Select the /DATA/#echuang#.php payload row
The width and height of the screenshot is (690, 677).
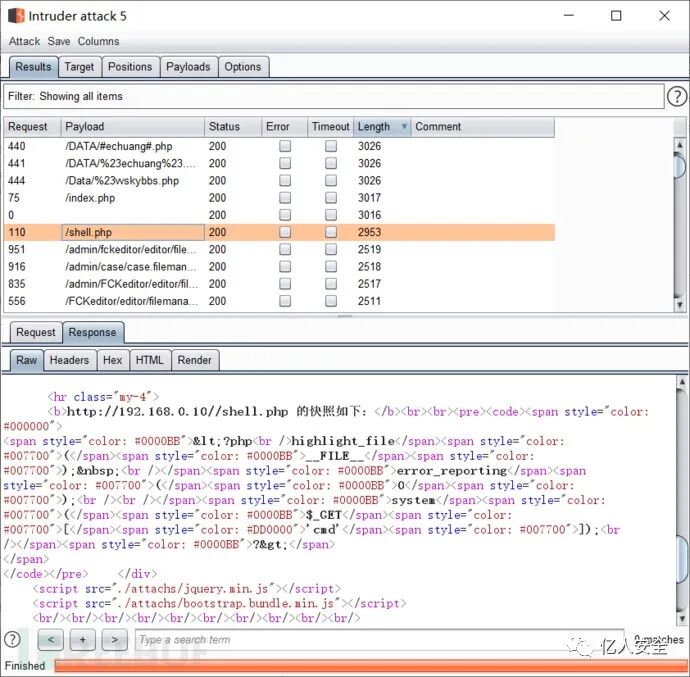pos(279,146)
